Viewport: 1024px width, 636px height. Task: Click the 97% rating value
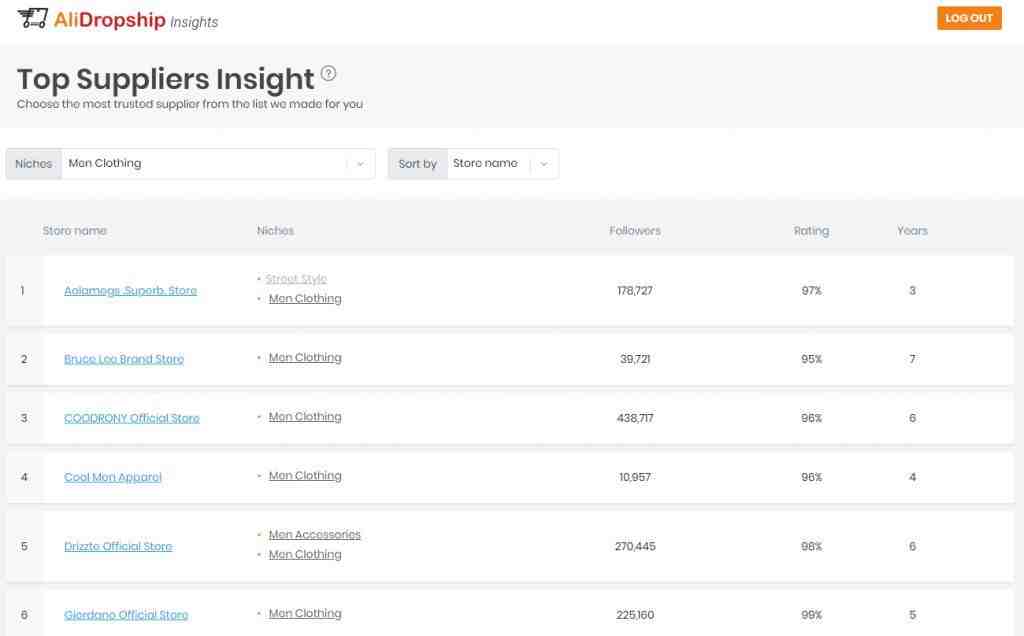pos(812,291)
